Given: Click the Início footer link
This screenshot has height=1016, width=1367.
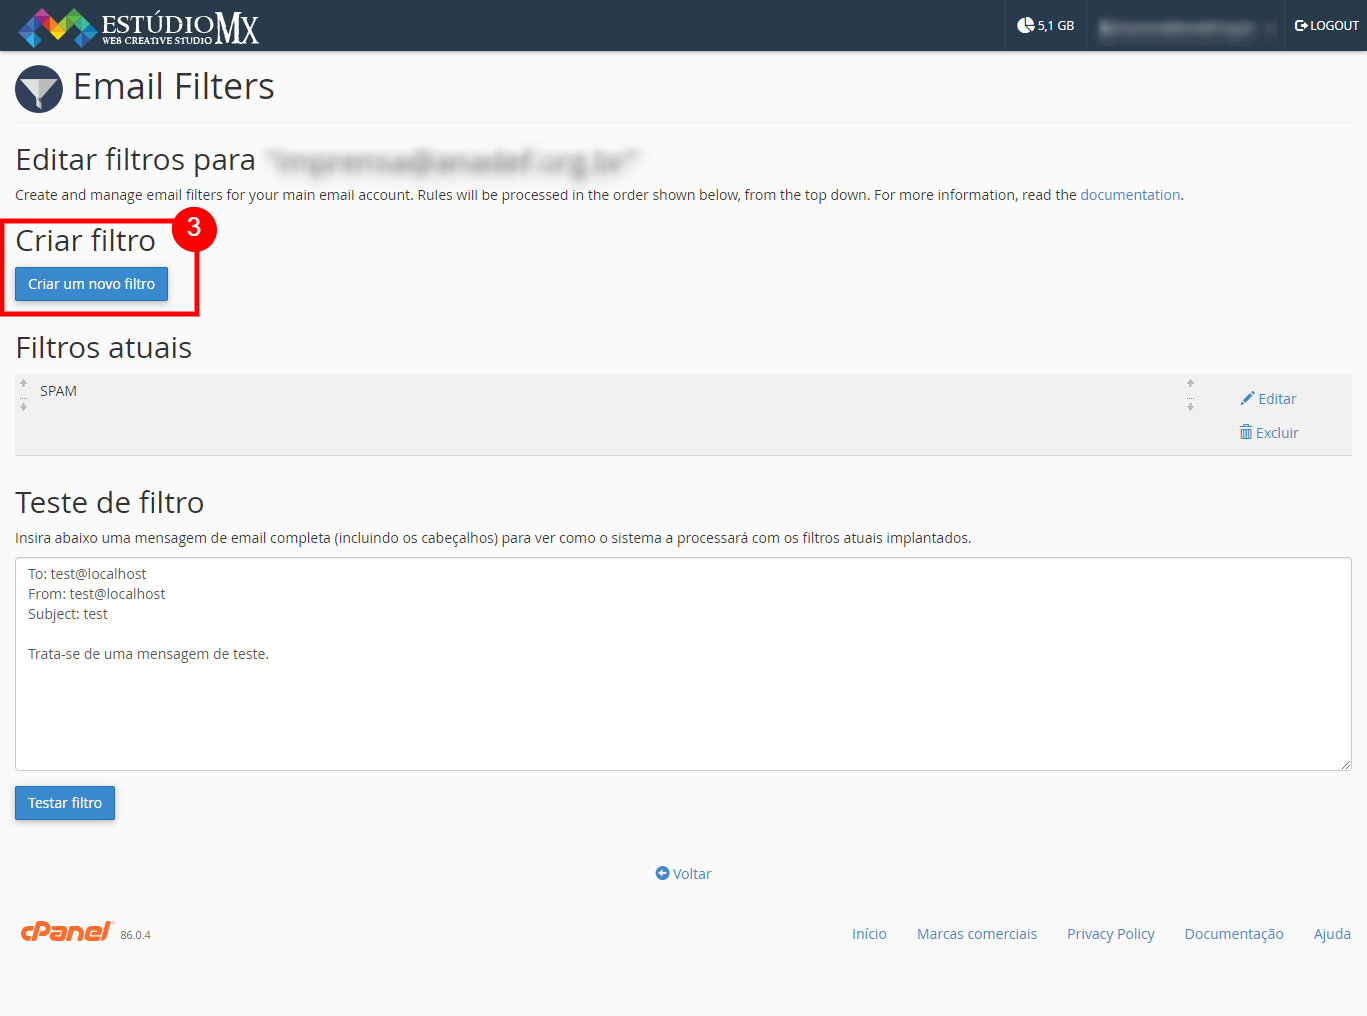Looking at the screenshot, I should coord(868,933).
